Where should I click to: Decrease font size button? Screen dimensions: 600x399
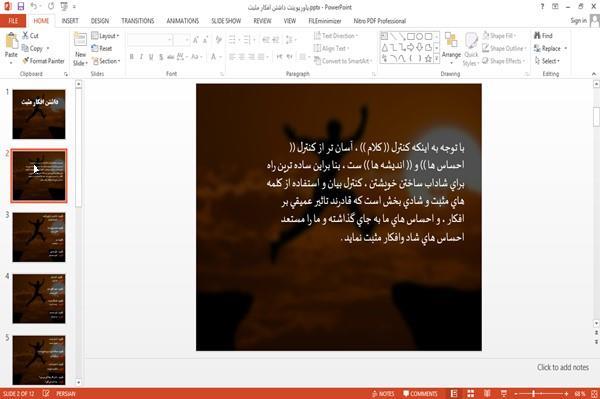tap(206, 40)
